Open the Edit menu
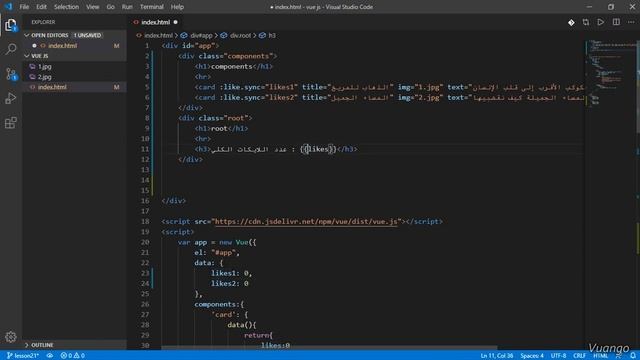This screenshot has width=640, height=360. click(41, 7)
